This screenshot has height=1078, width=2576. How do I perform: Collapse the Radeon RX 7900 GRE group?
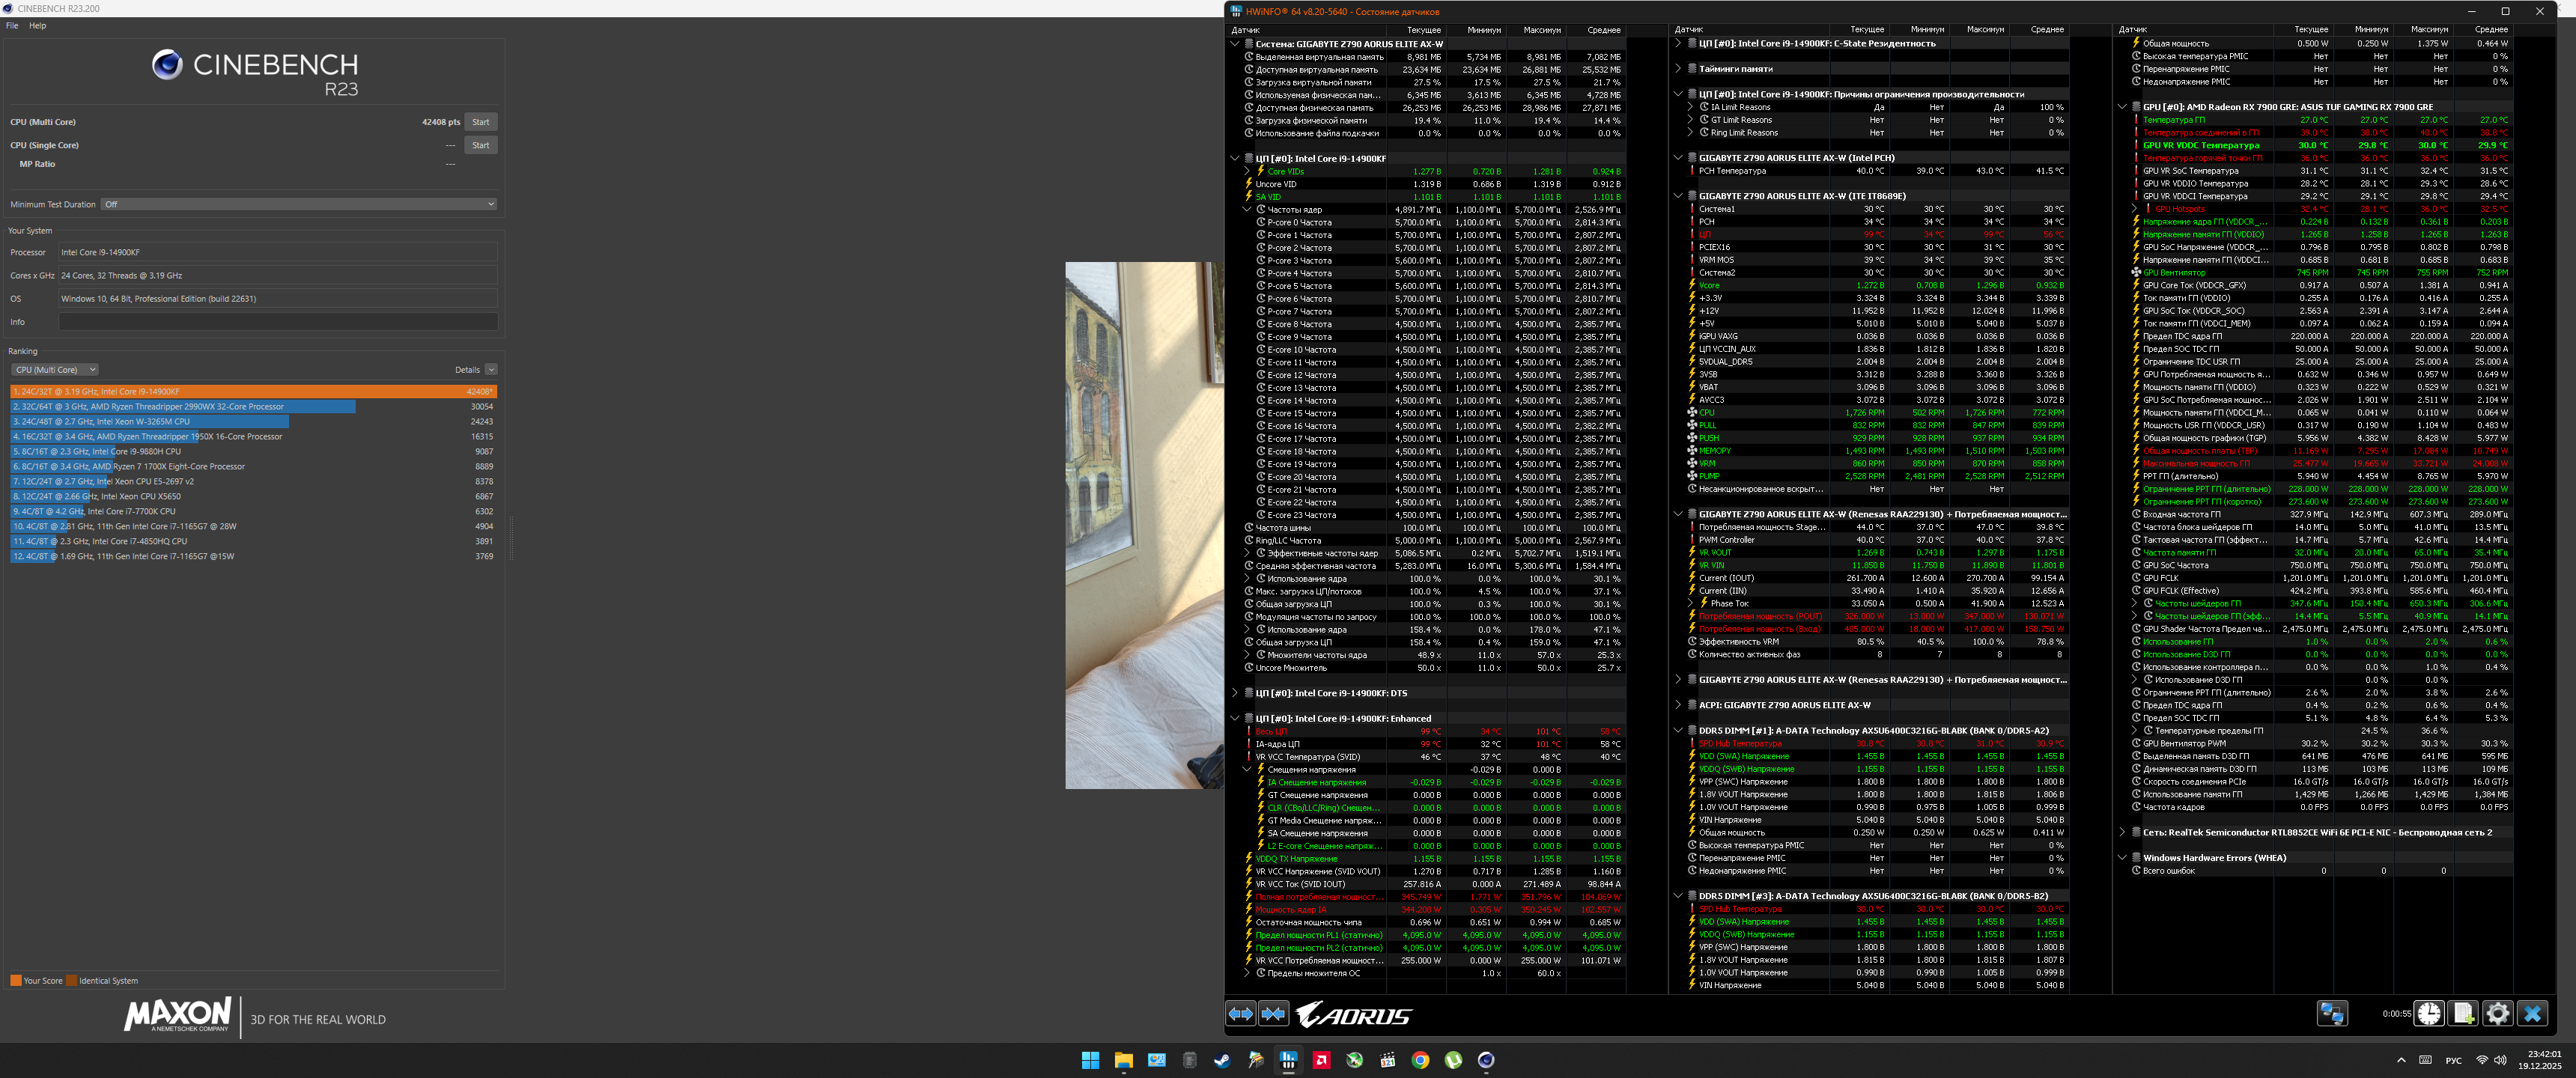click(2122, 107)
